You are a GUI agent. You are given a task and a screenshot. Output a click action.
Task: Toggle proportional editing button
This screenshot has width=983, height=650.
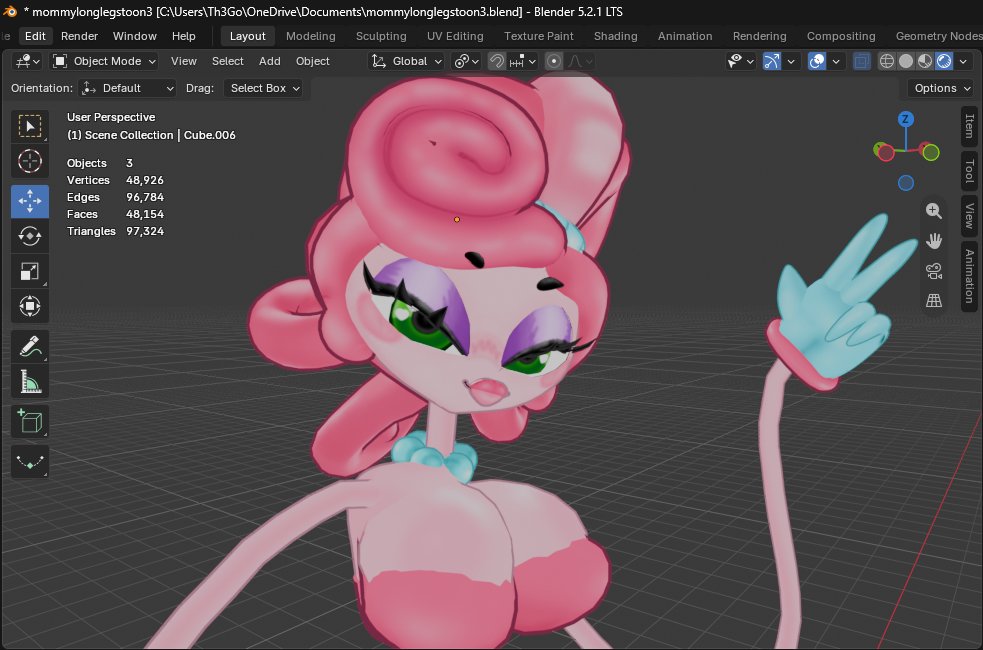point(554,61)
